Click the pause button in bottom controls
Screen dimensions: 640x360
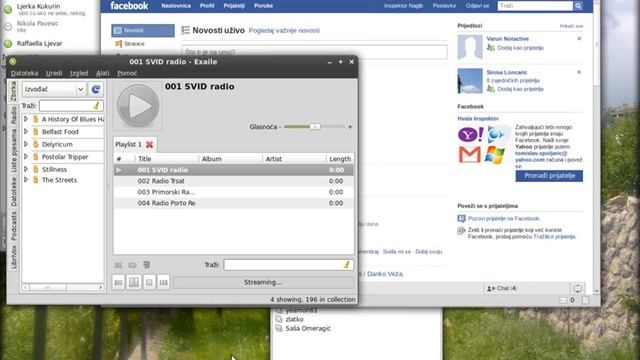pyautogui.click(x=134, y=282)
